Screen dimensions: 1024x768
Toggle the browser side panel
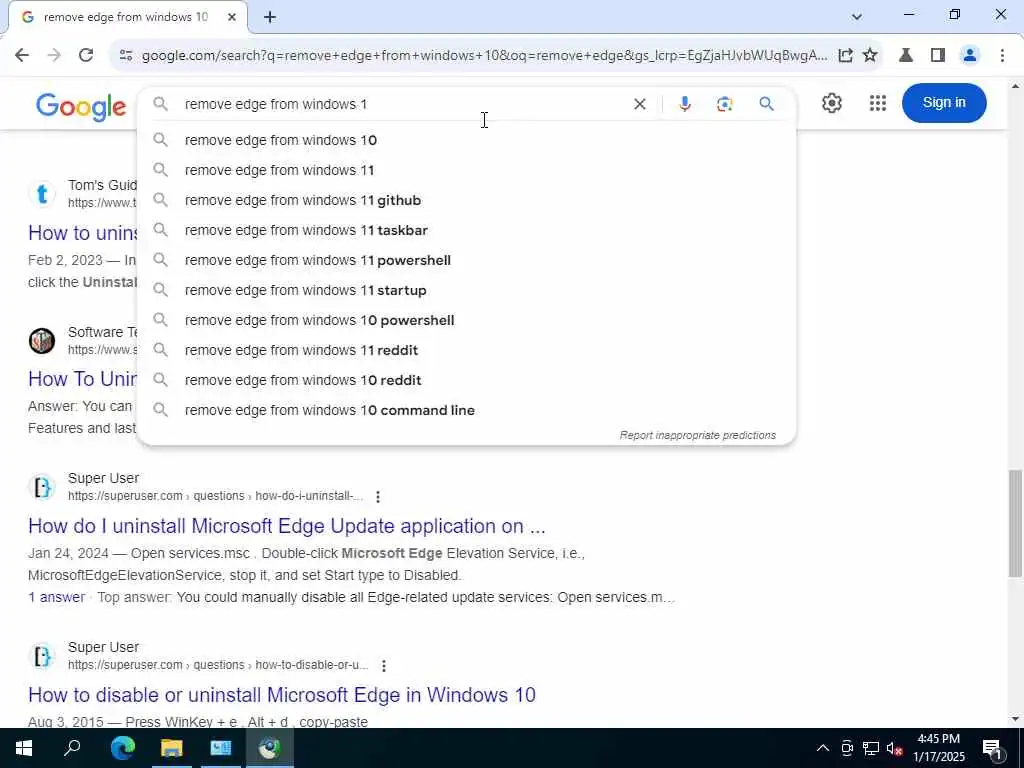coord(938,56)
